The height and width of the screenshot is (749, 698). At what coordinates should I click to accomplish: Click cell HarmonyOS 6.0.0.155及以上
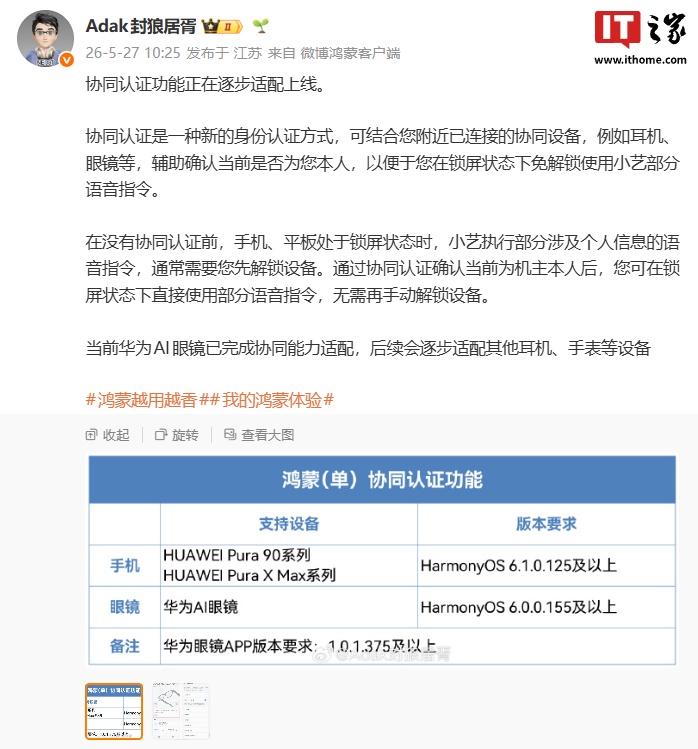[518, 607]
